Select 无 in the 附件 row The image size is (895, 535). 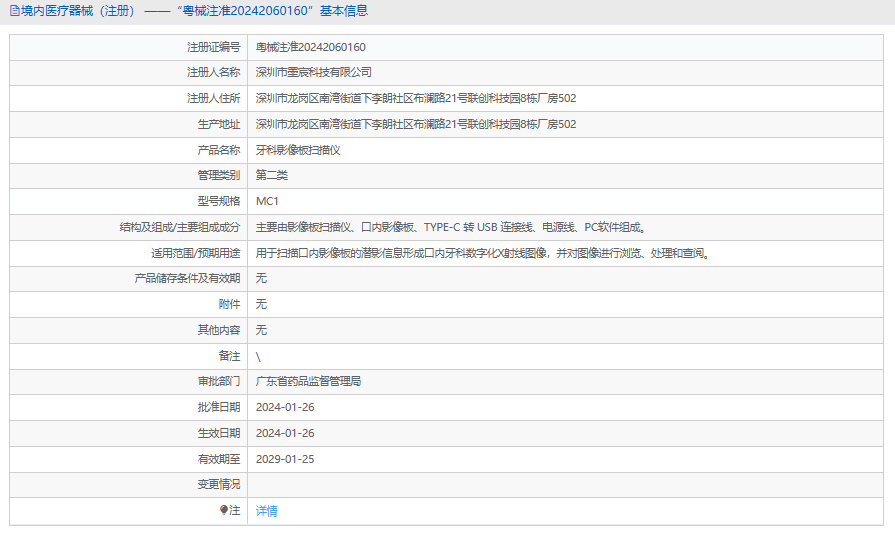261,304
